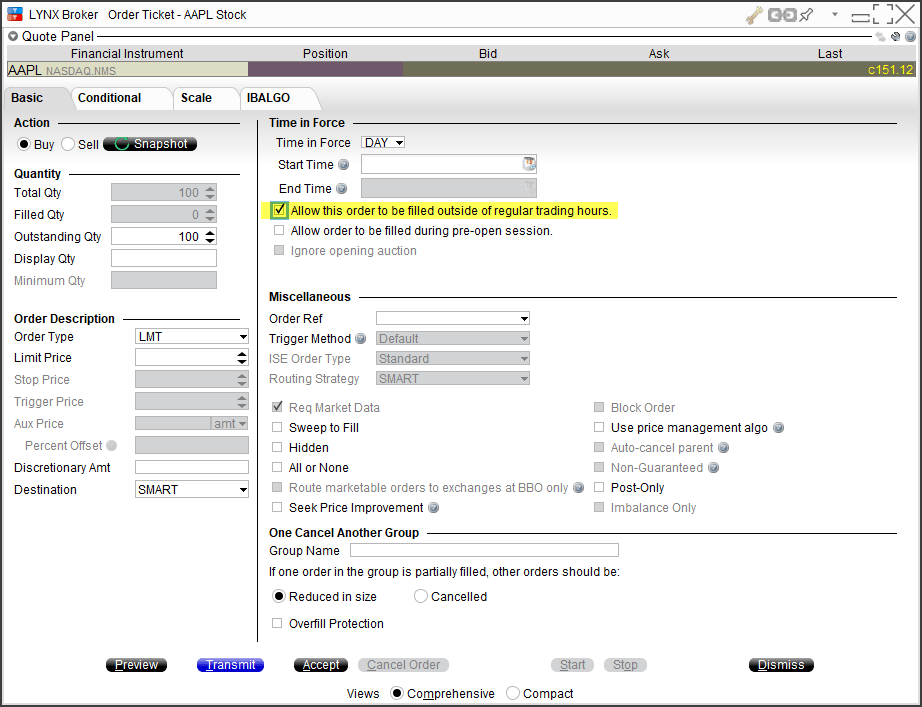Open the wrench configuration icon in title bar
Image resolution: width=922 pixels, height=707 pixels.
(x=754, y=15)
